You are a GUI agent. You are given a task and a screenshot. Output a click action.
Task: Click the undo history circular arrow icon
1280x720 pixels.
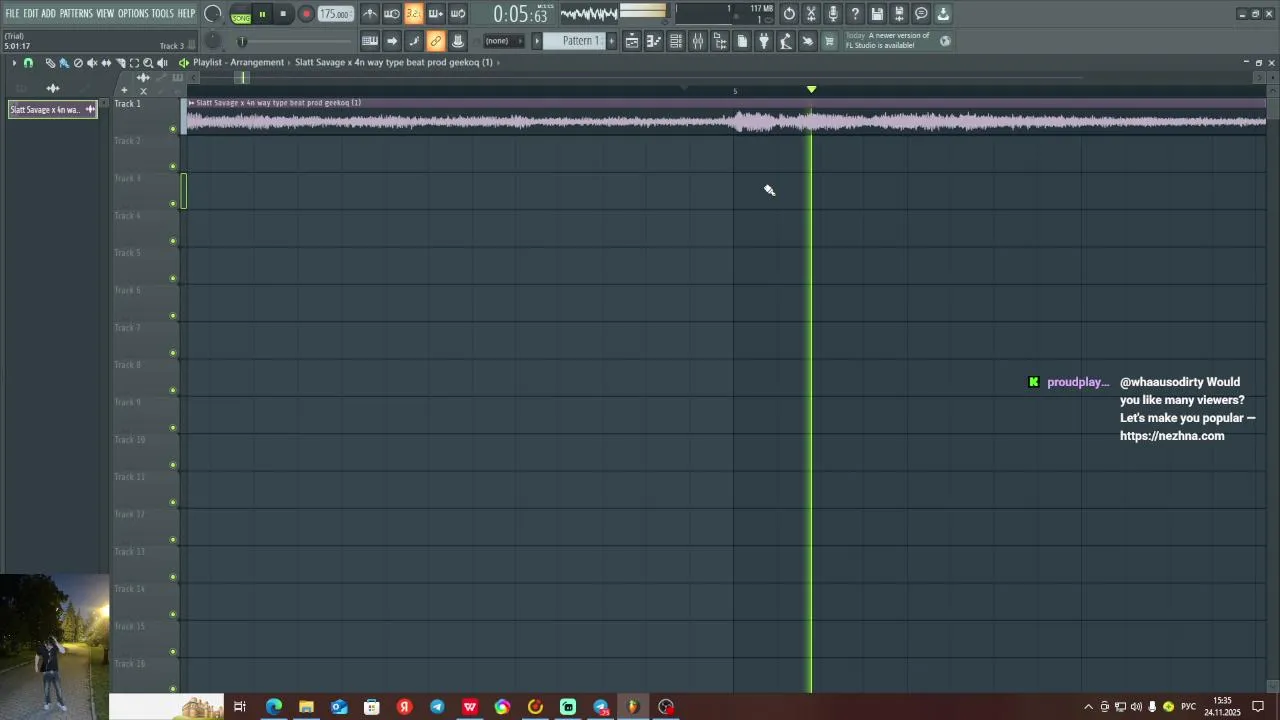click(789, 14)
